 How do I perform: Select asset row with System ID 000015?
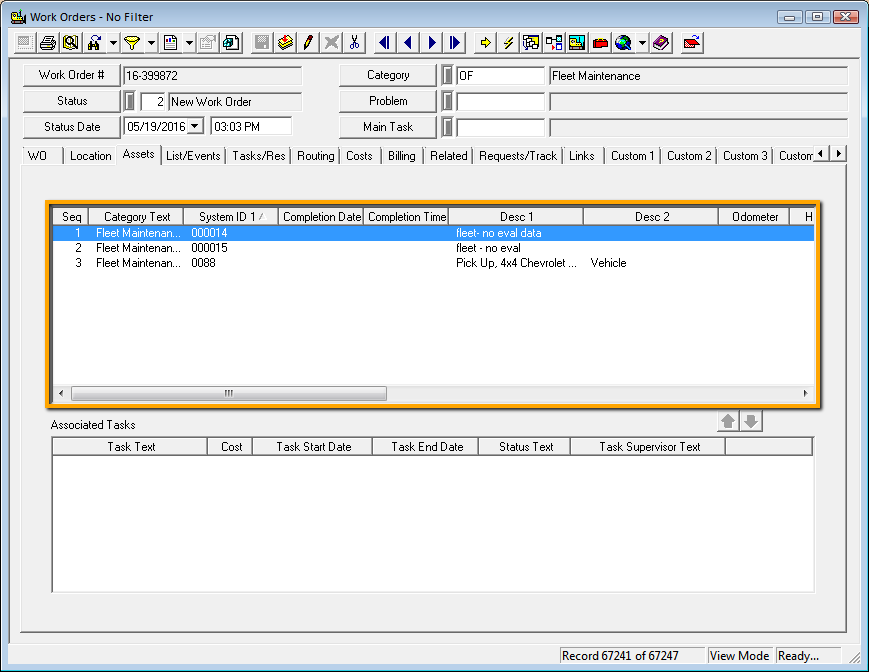[x=433, y=248]
